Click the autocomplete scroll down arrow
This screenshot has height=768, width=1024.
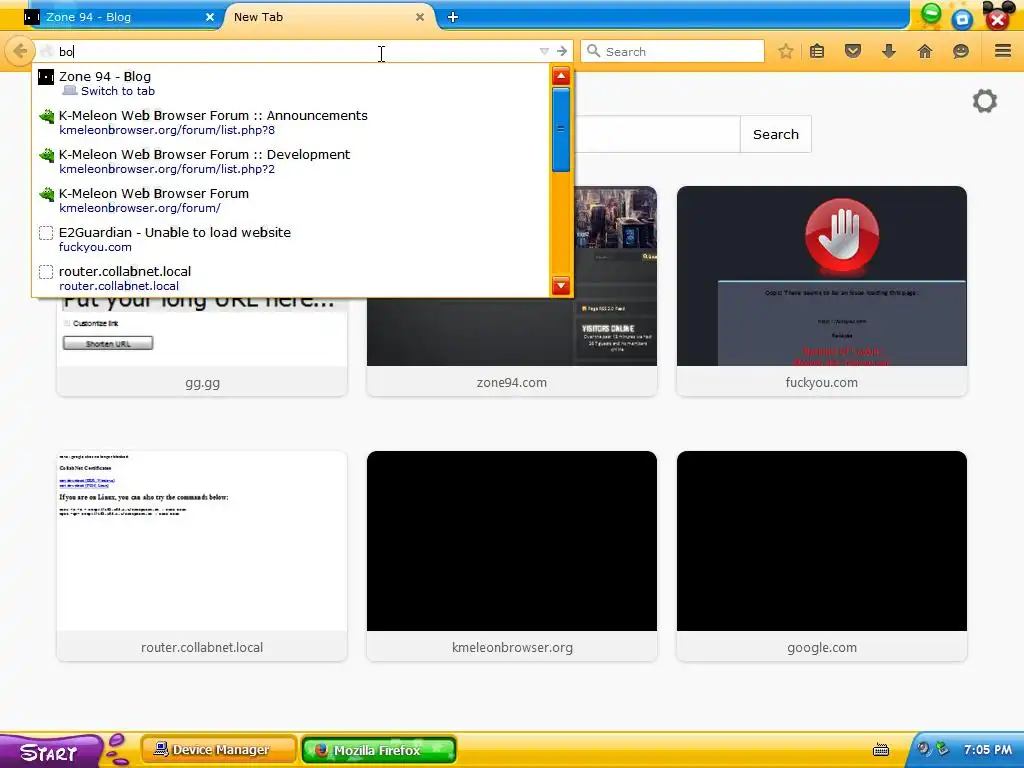560,285
